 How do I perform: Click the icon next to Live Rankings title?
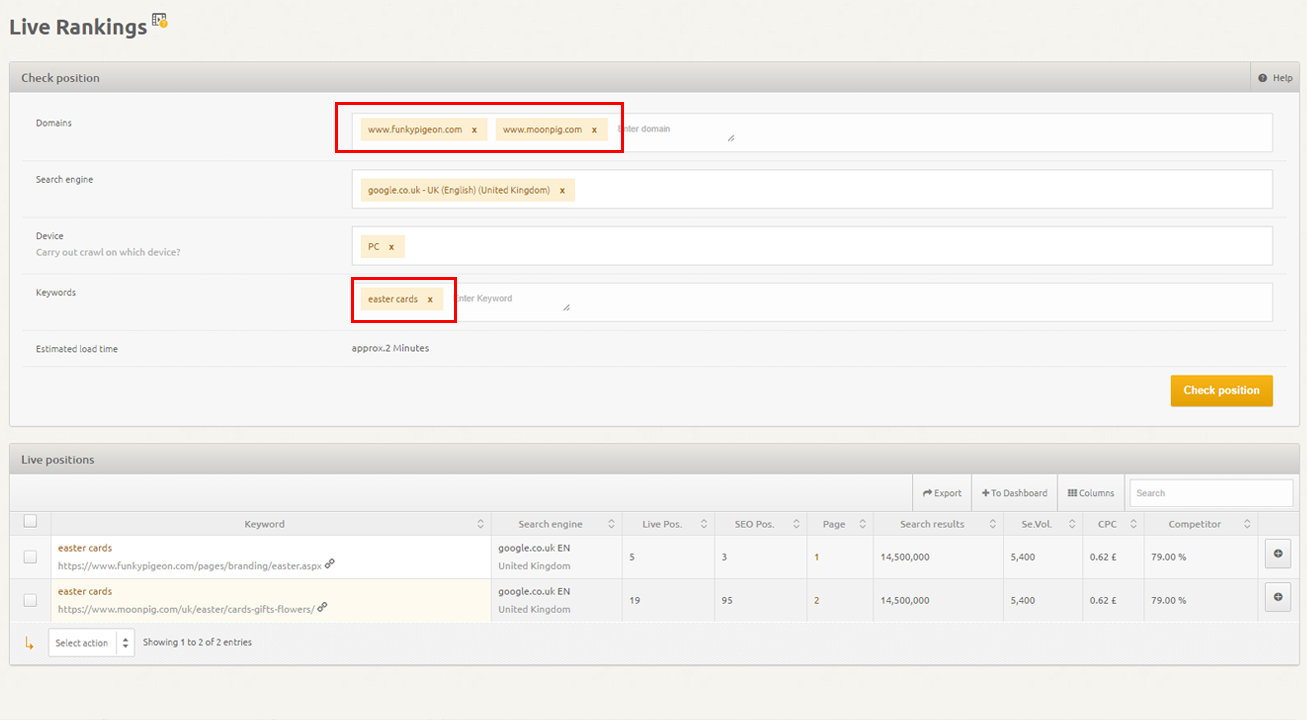tap(160, 20)
